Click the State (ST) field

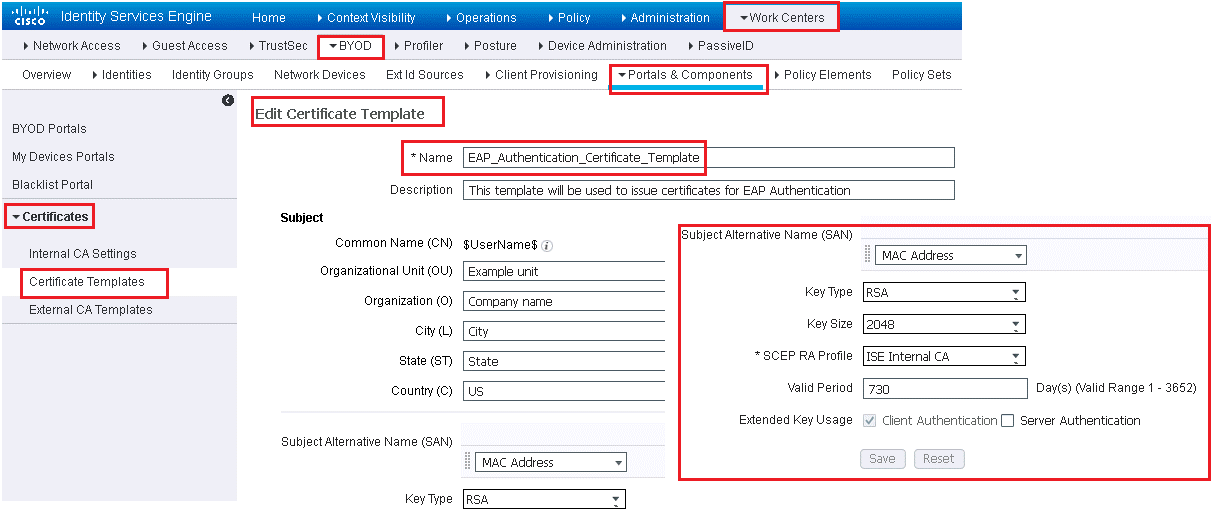click(564, 361)
